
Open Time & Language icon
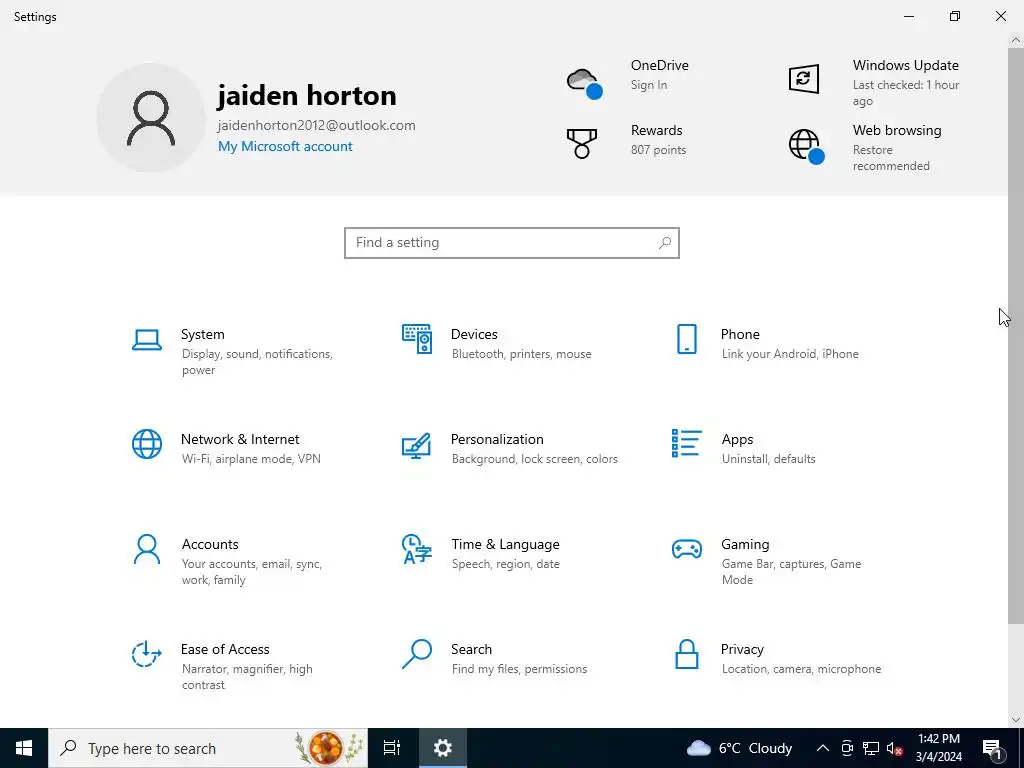[x=417, y=549]
